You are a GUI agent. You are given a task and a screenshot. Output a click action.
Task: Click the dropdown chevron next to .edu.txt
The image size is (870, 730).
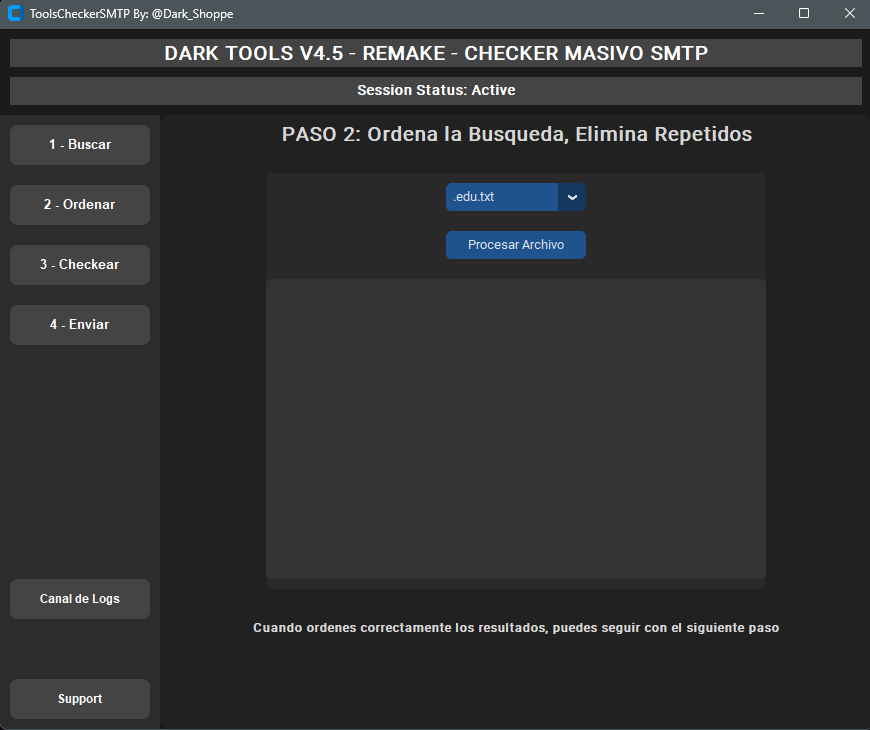(x=571, y=197)
